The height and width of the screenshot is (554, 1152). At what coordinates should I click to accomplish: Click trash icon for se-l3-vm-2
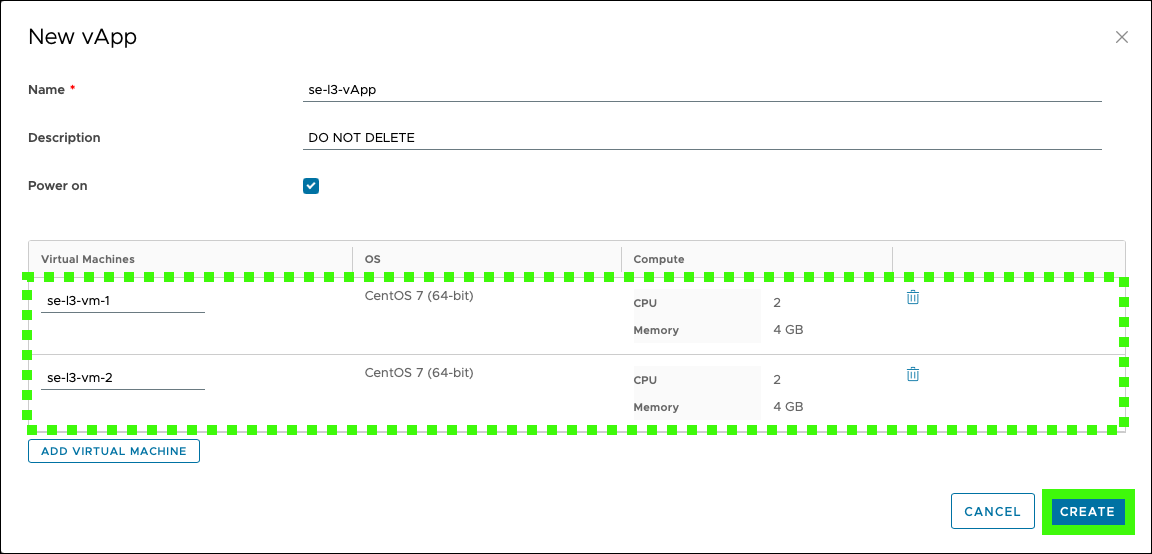(x=912, y=374)
